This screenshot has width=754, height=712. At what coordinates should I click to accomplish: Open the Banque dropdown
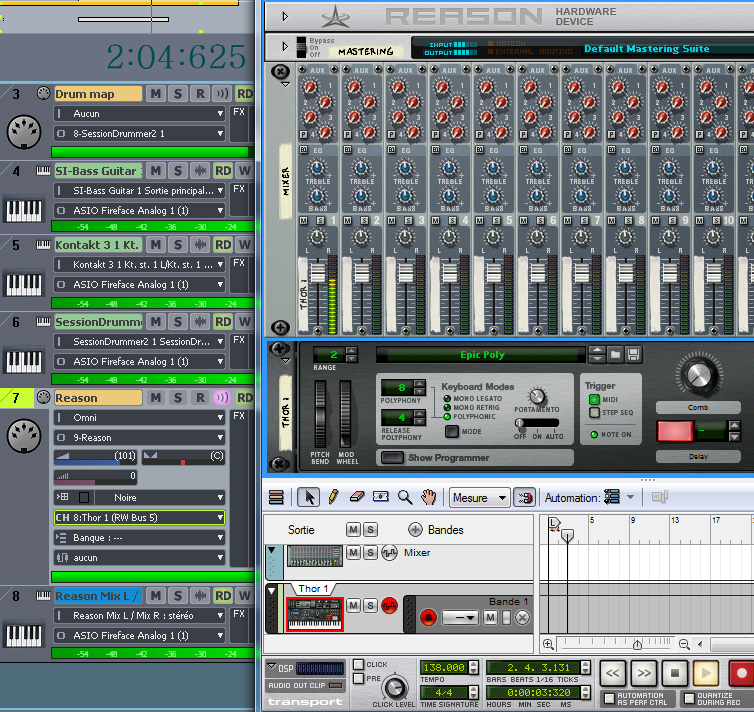(139, 537)
